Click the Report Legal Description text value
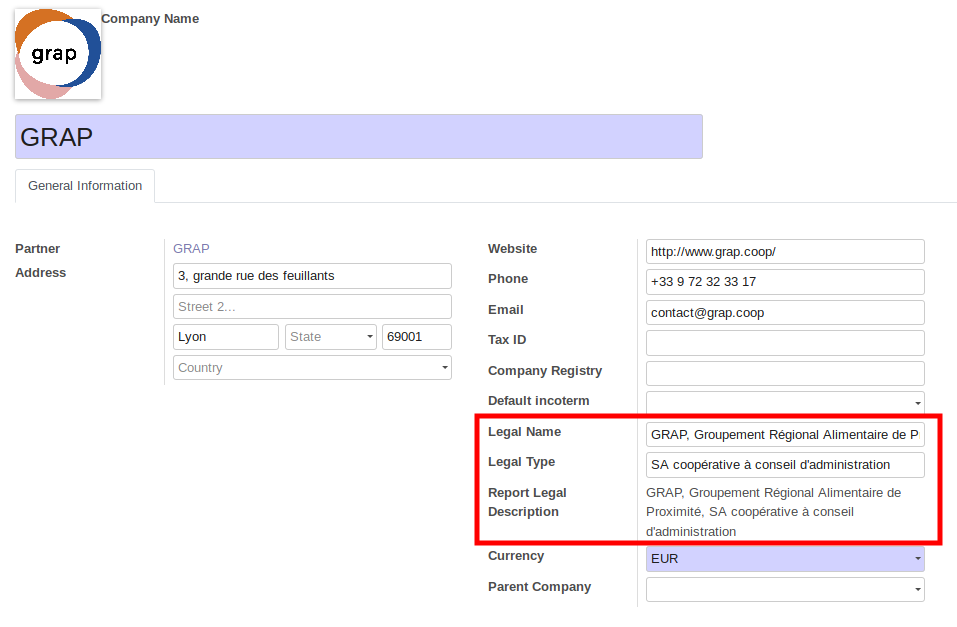 (x=773, y=512)
